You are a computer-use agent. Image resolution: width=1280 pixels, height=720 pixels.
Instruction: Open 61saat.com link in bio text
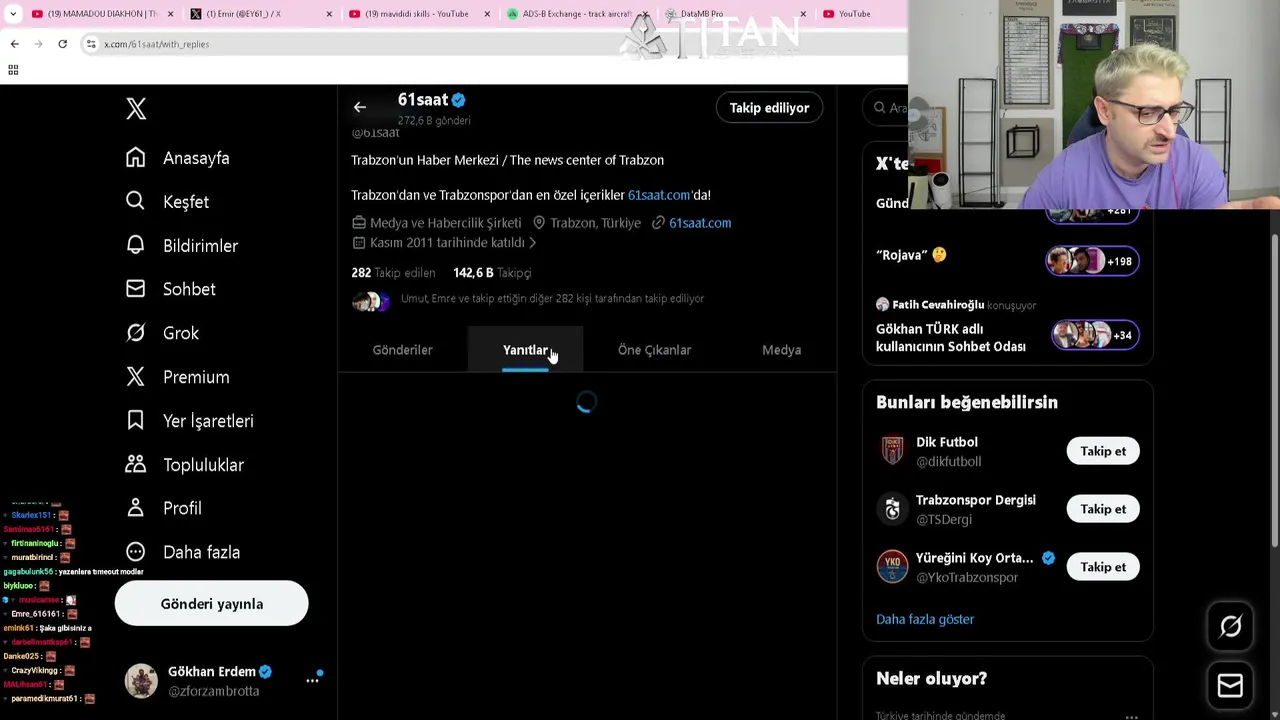point(659,195)
